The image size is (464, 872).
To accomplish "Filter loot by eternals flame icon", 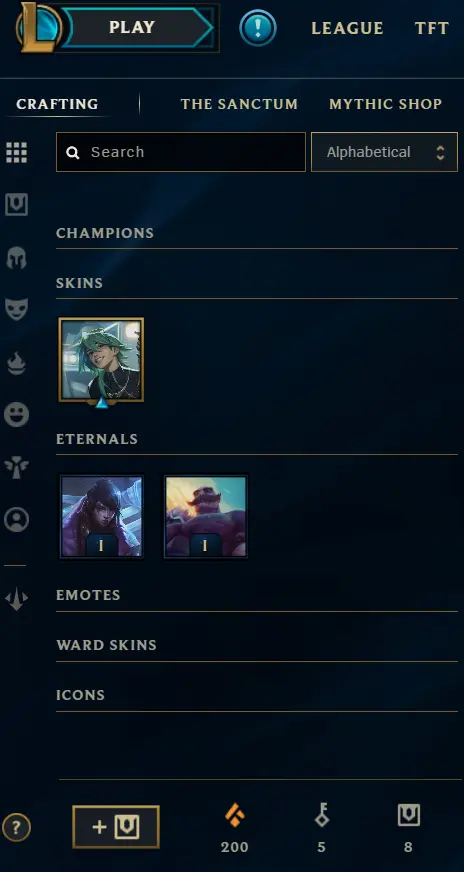I will point(17,363).
